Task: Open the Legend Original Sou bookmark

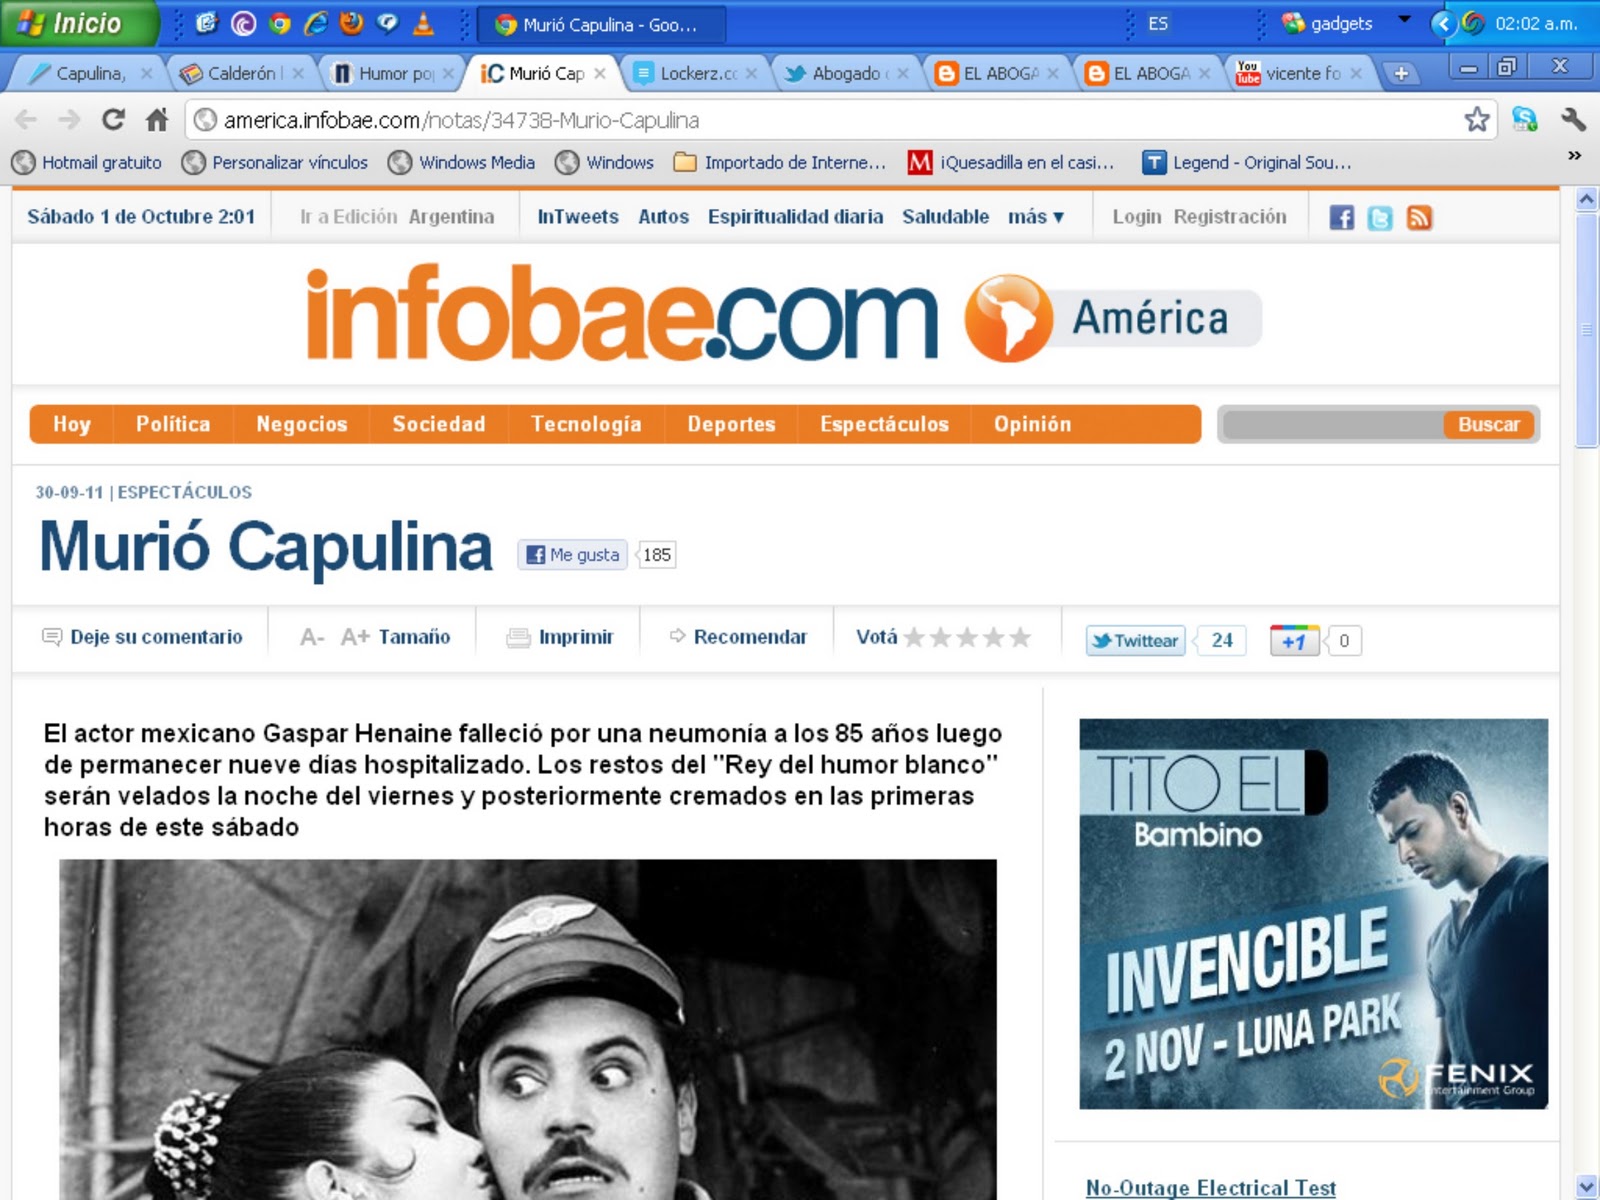Action: 1247,162
